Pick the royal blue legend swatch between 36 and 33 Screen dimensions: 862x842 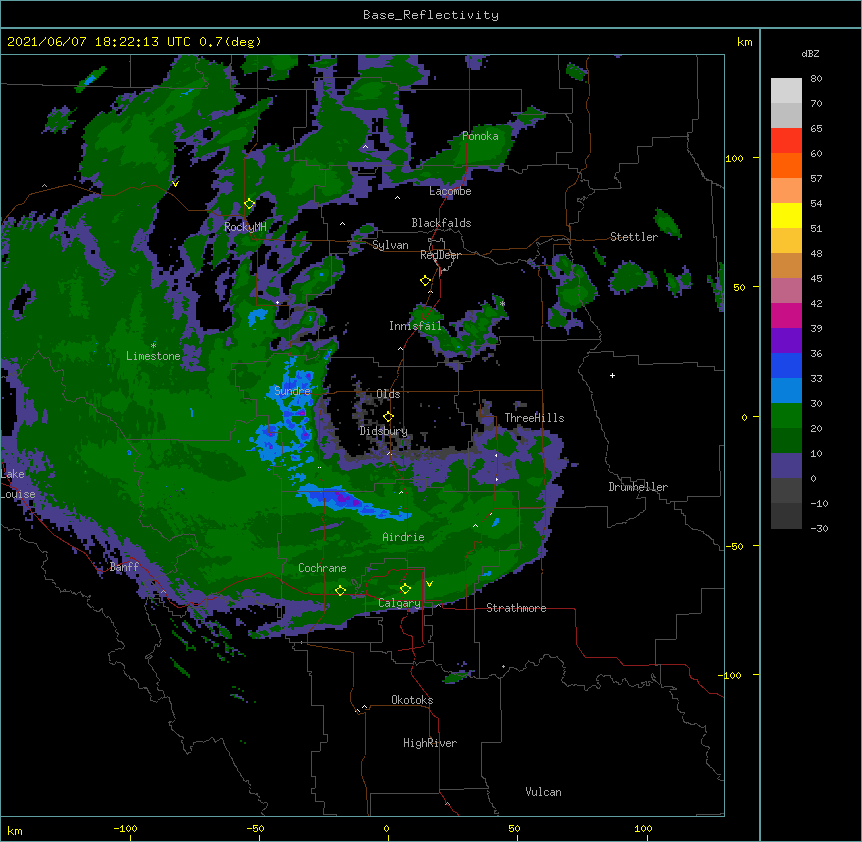click(x=786, y=366)
